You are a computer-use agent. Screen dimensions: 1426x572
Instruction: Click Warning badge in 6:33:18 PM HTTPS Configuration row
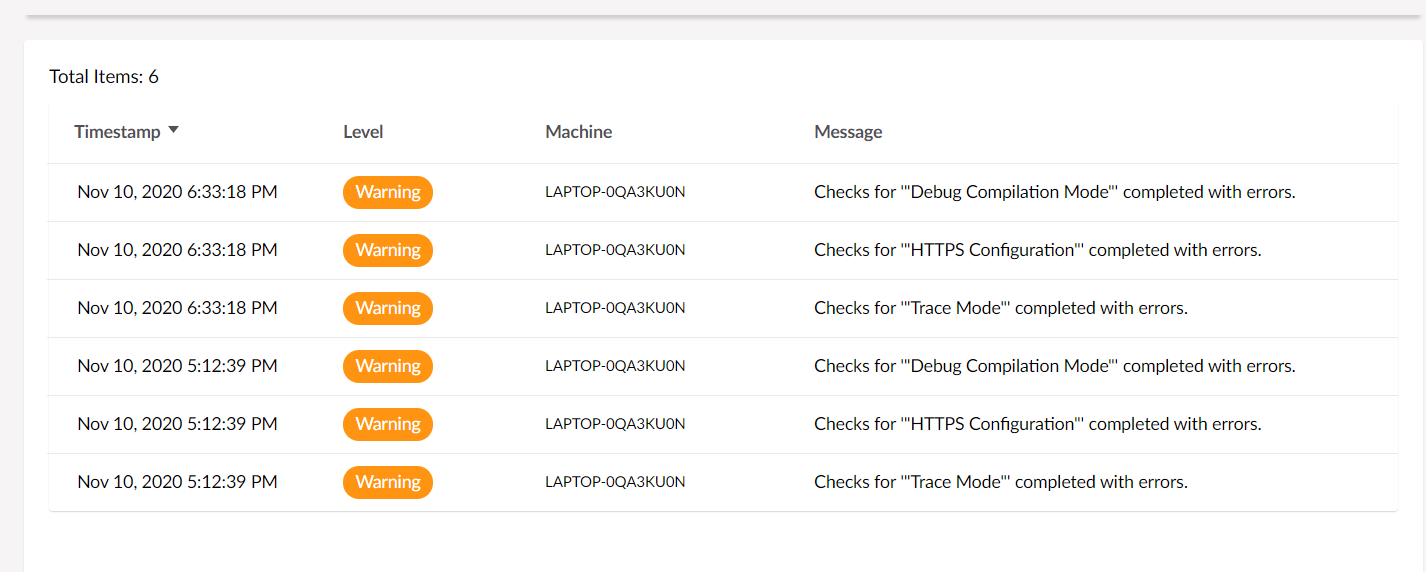tap(388, 250)
